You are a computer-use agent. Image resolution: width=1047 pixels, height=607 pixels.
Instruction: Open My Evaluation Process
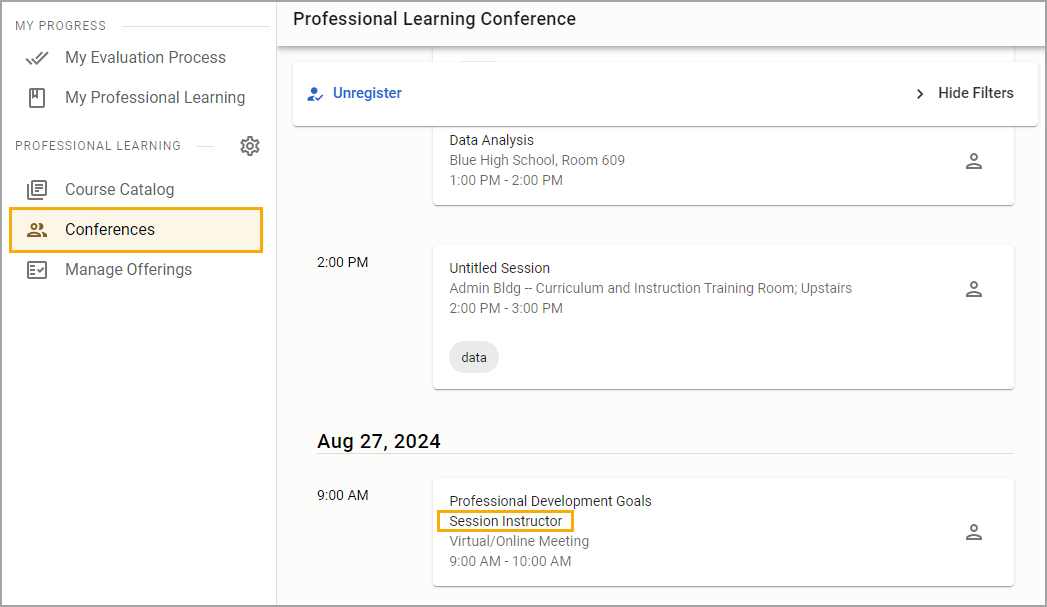pos(146,58)
